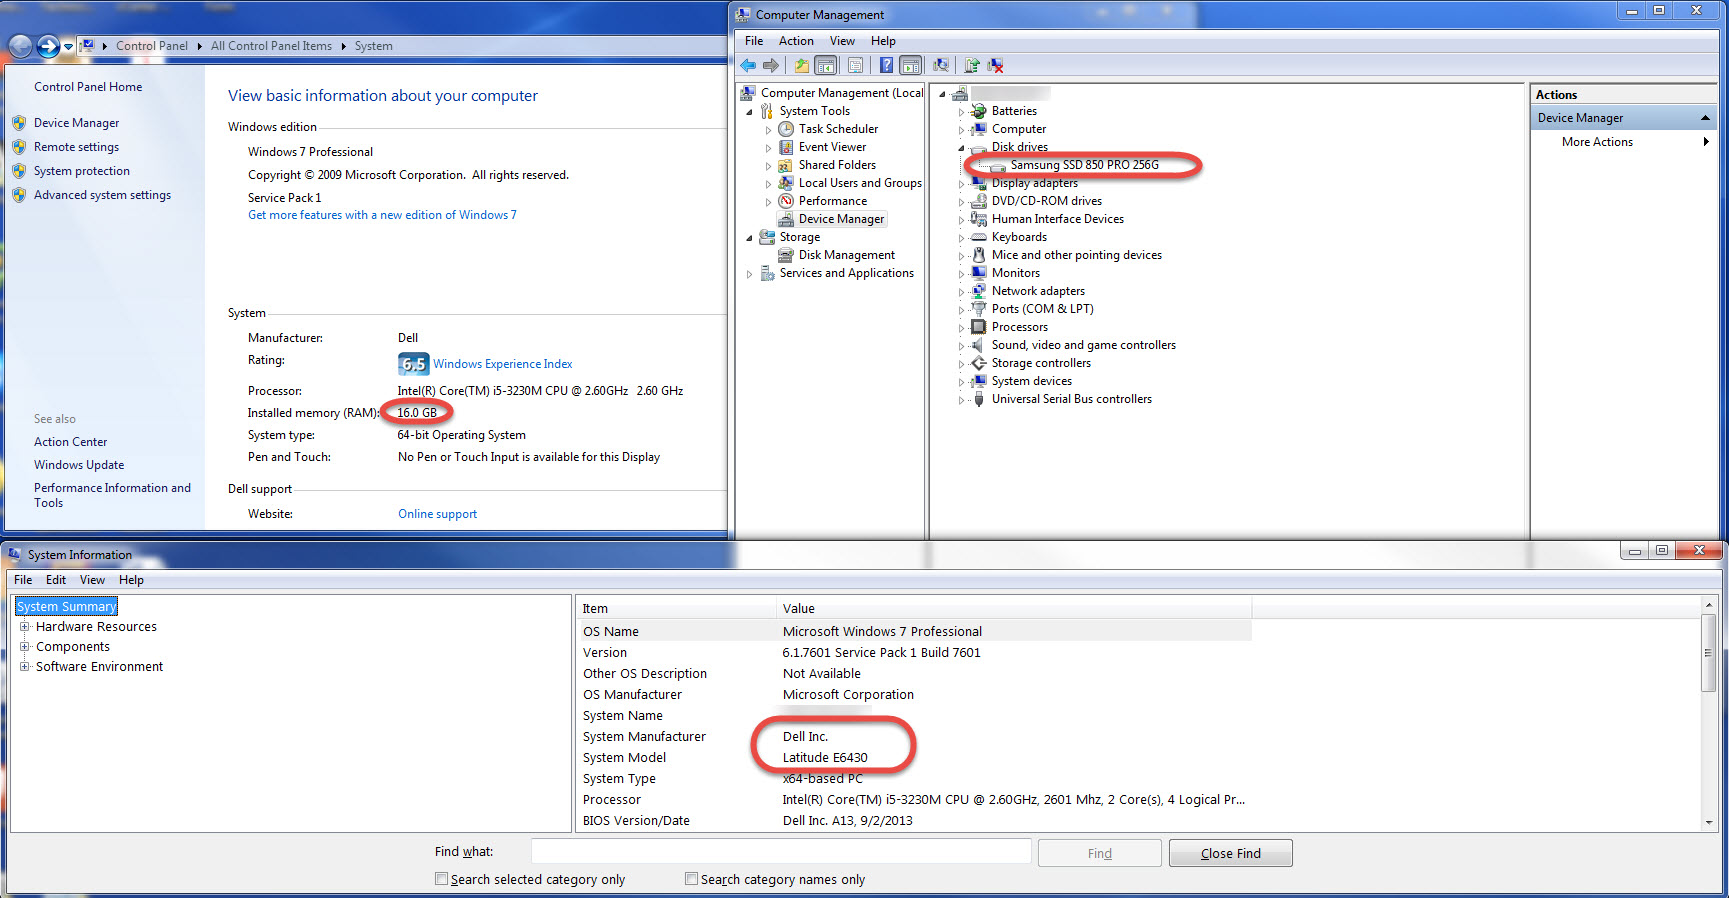Open Remote settings link
Viewport: 1729px width, 898px height.
tap(76, 147)
